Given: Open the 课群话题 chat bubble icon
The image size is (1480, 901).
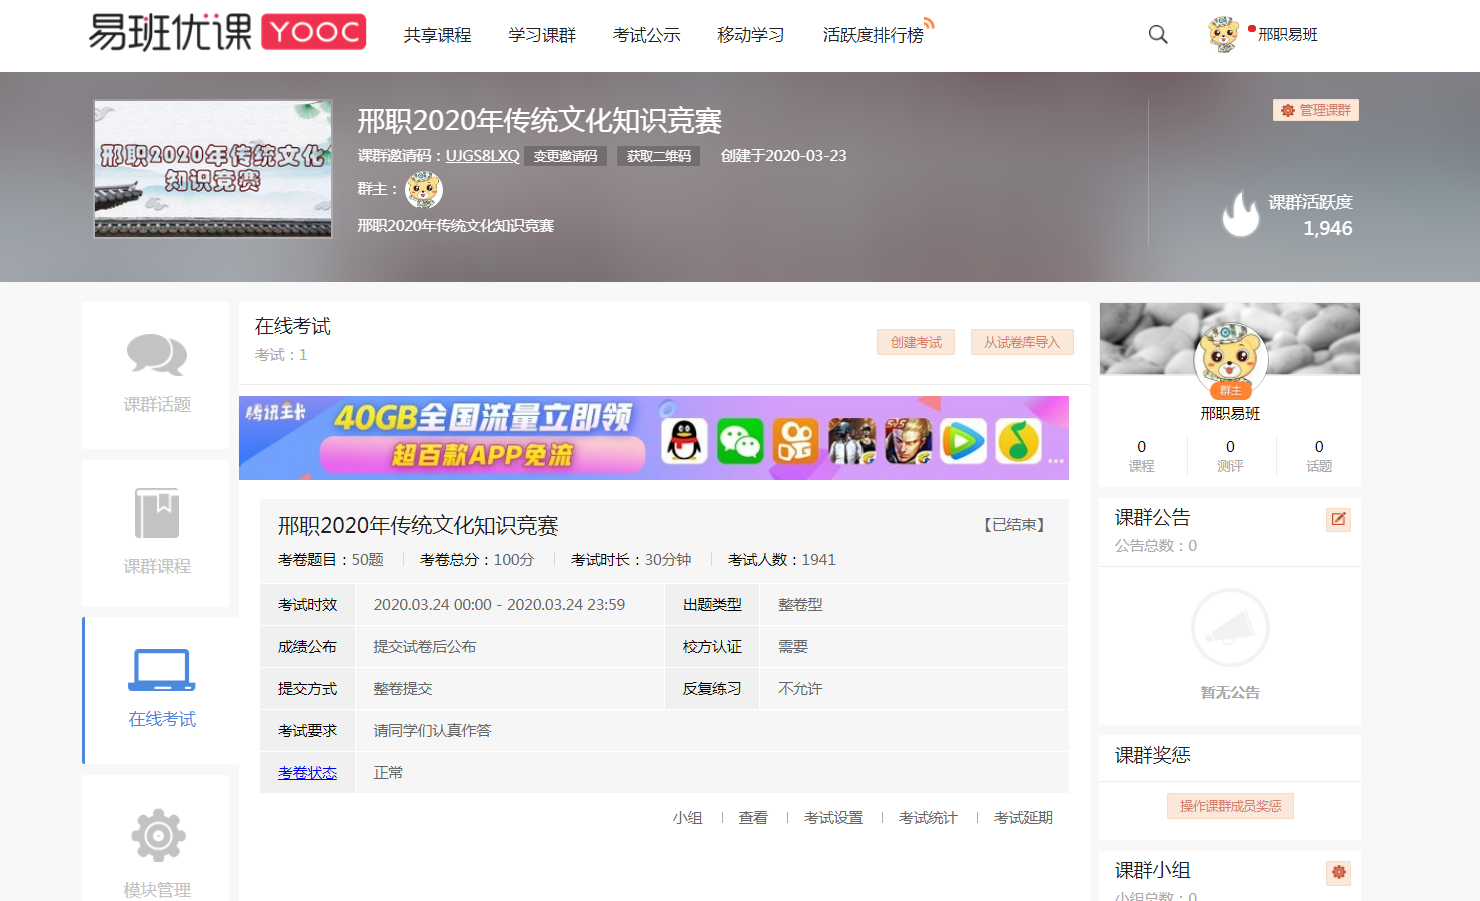Looking at the screenshot, I should pos(157,355).
